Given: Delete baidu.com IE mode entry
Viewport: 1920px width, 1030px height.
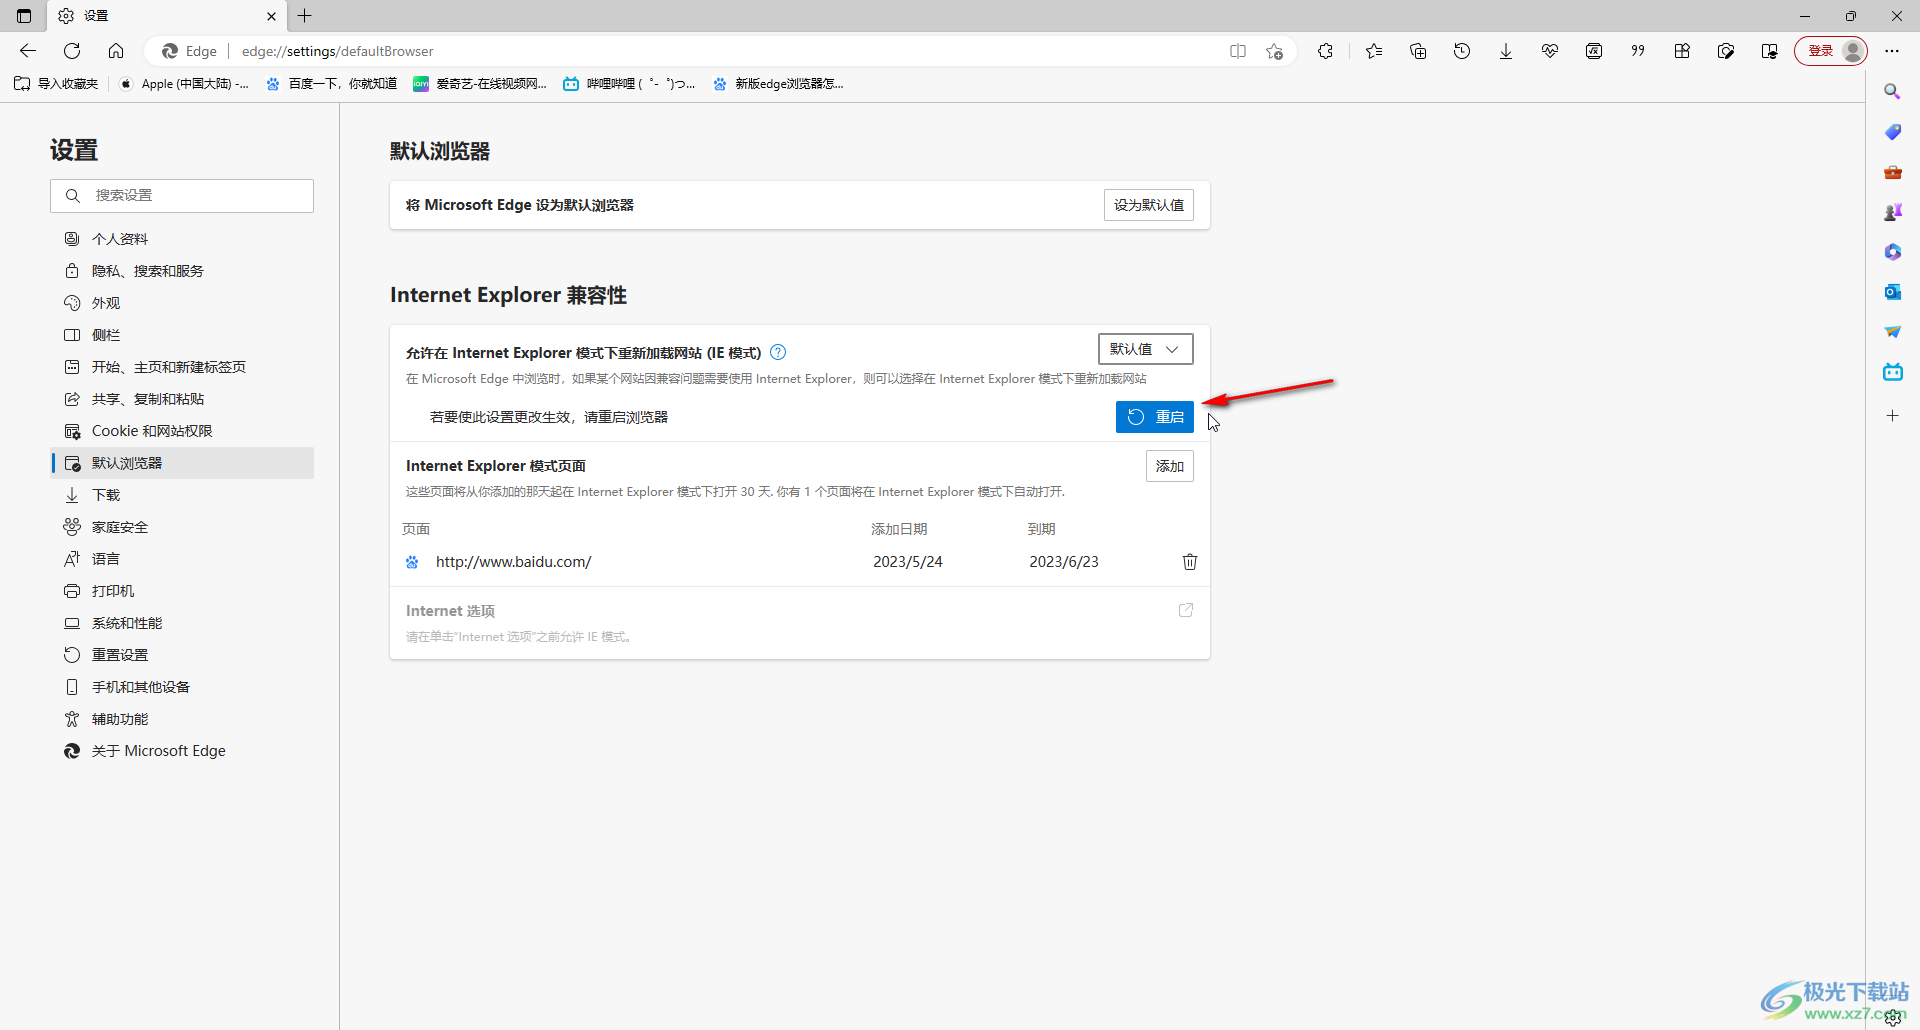Looking at the screenshot, I should click(1190, 562).
